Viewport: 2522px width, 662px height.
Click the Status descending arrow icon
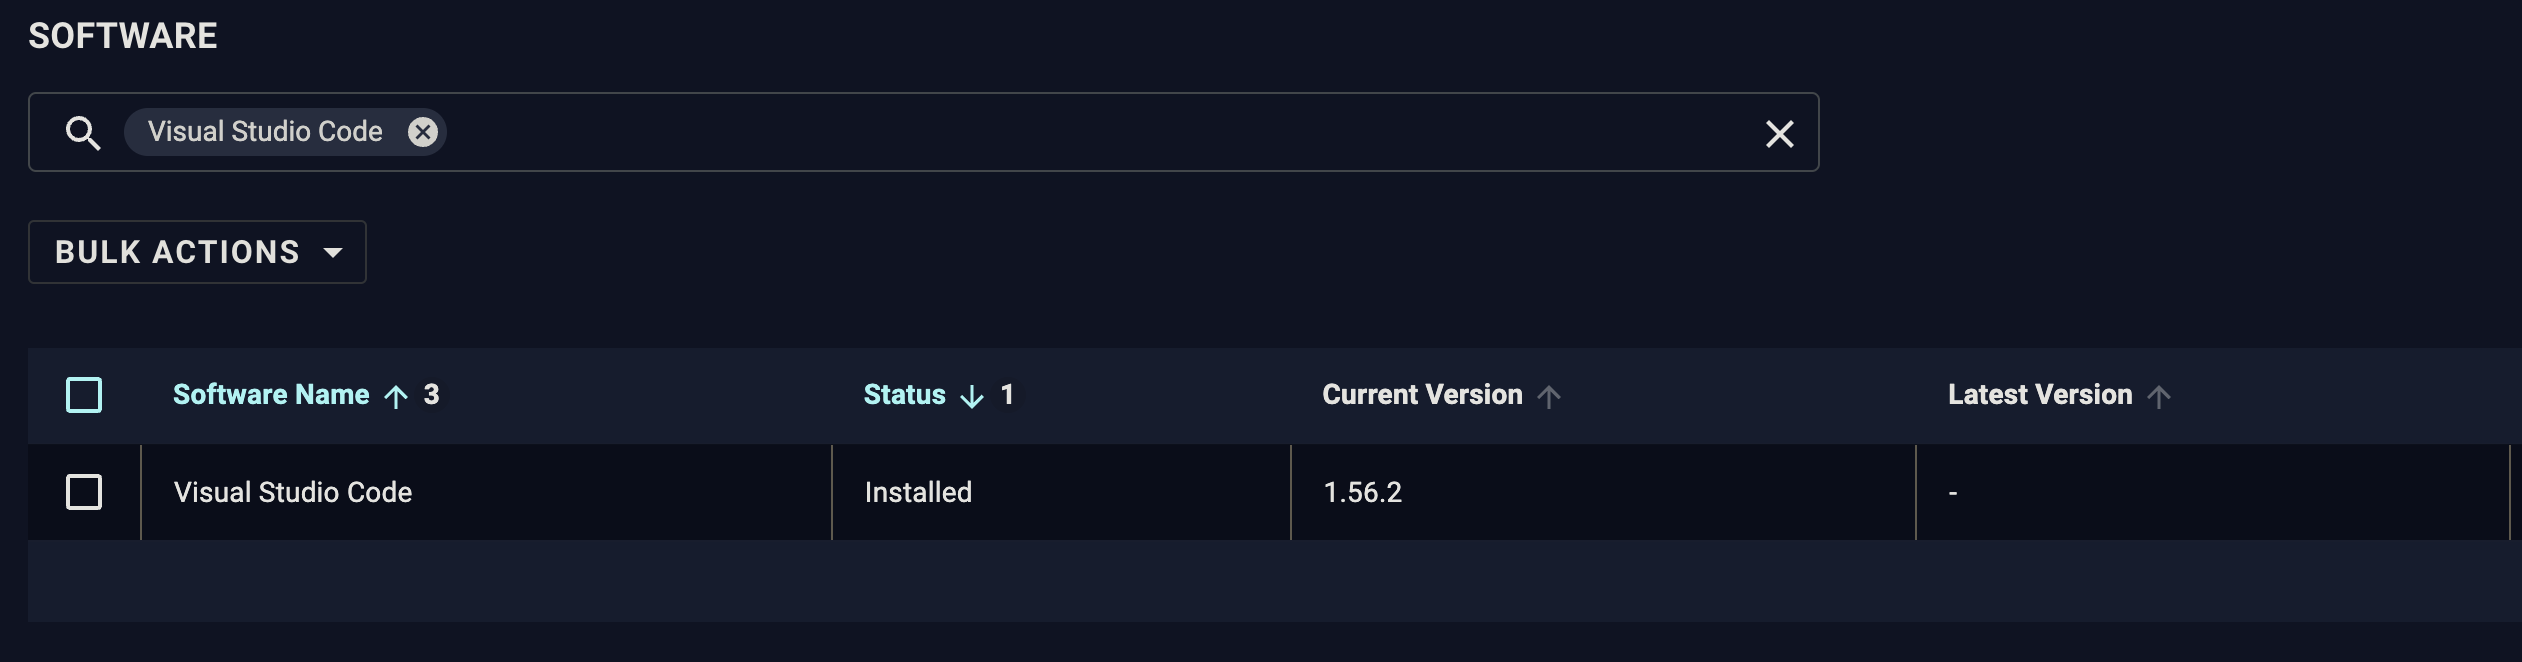[x=972, y=396]
